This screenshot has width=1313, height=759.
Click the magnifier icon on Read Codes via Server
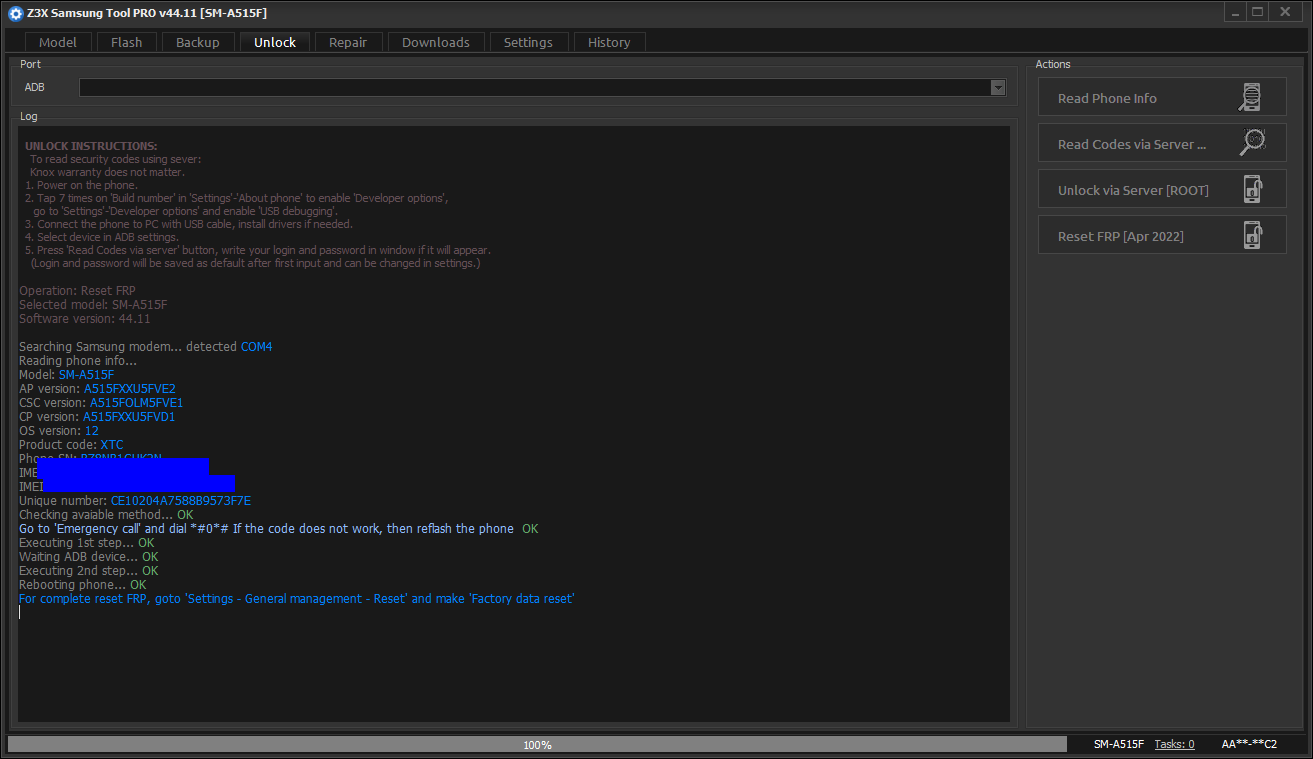[1251, 143]
